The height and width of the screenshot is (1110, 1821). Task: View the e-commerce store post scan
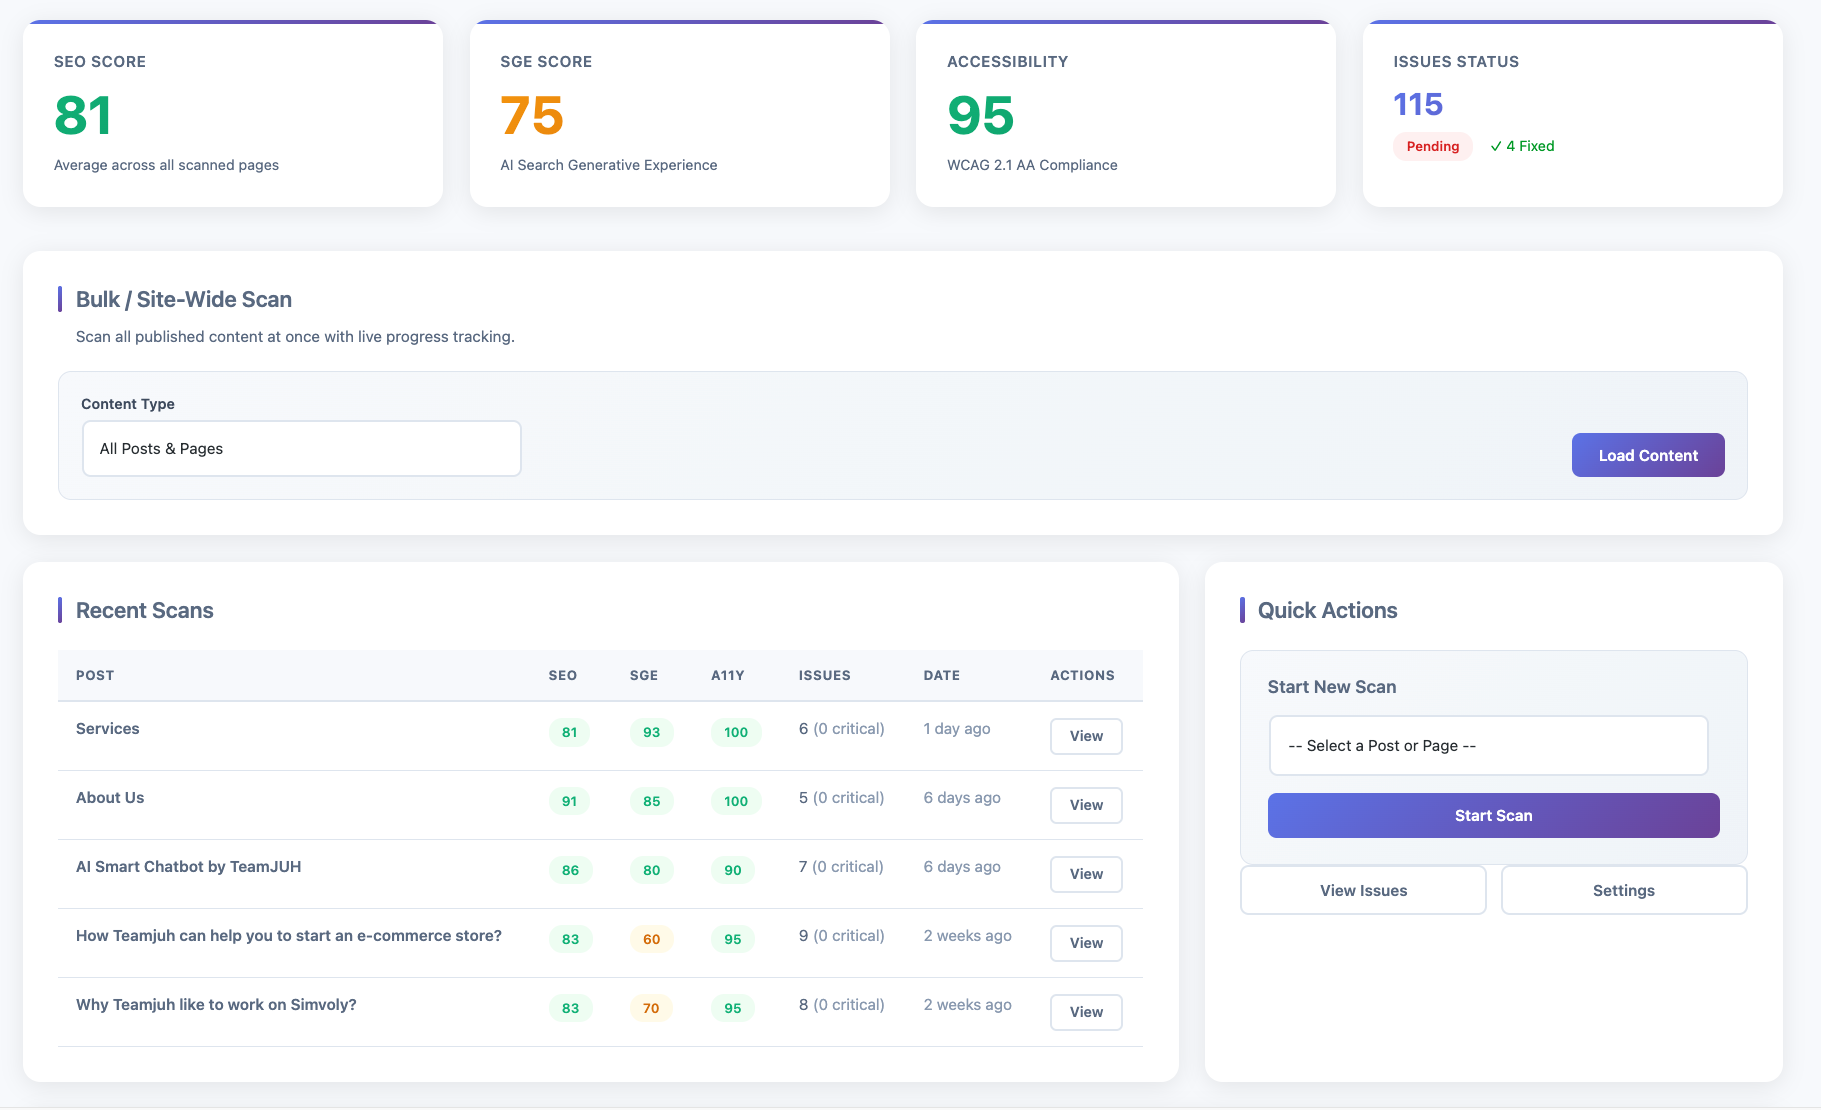1085,943
